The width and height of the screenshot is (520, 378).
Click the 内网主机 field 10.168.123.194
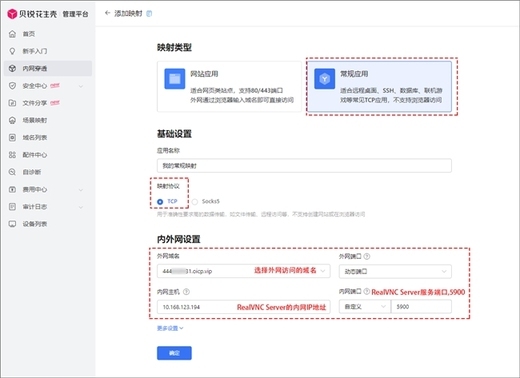[244, 307]
